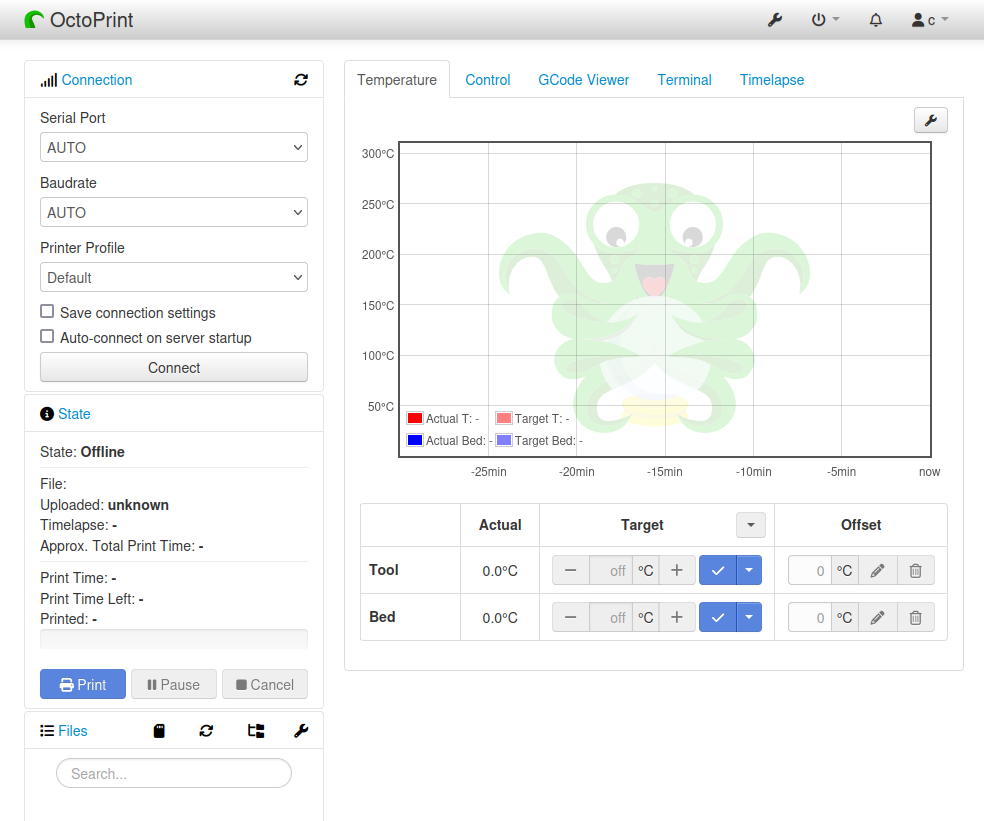The width and height of the screenshot is (984, 821).
Task: Open GCode Viewer tab
Action: (584, 80)
